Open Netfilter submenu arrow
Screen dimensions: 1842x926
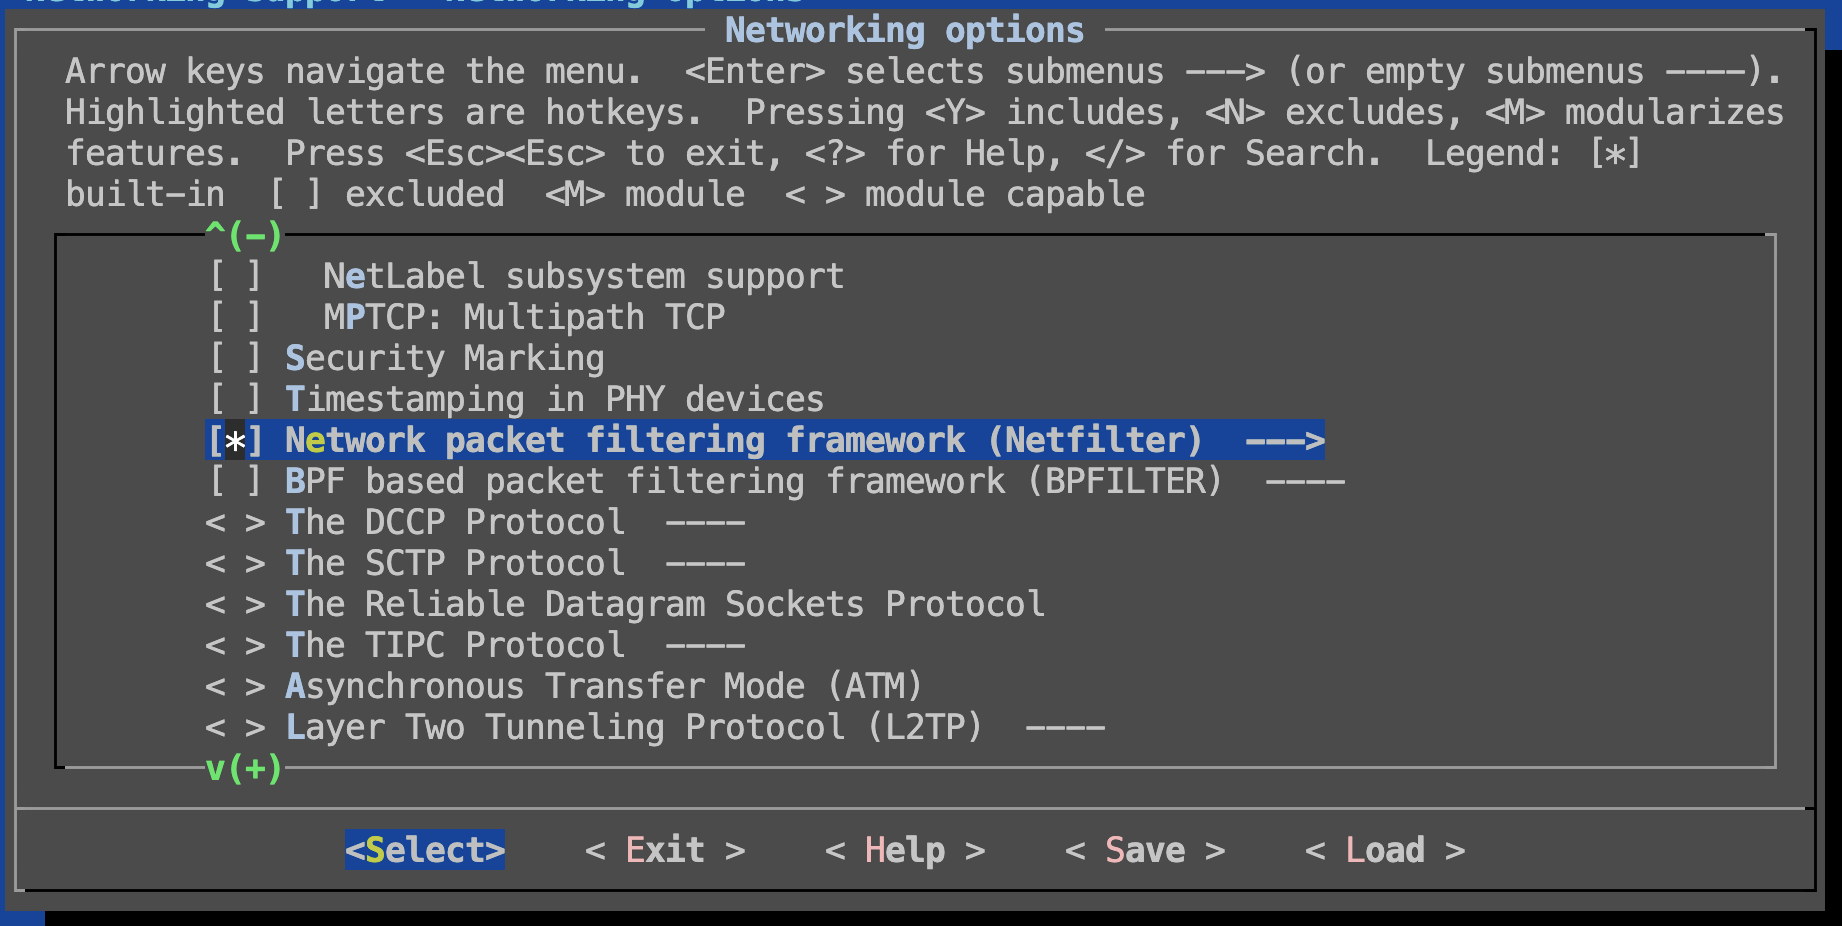(1284, 441)
